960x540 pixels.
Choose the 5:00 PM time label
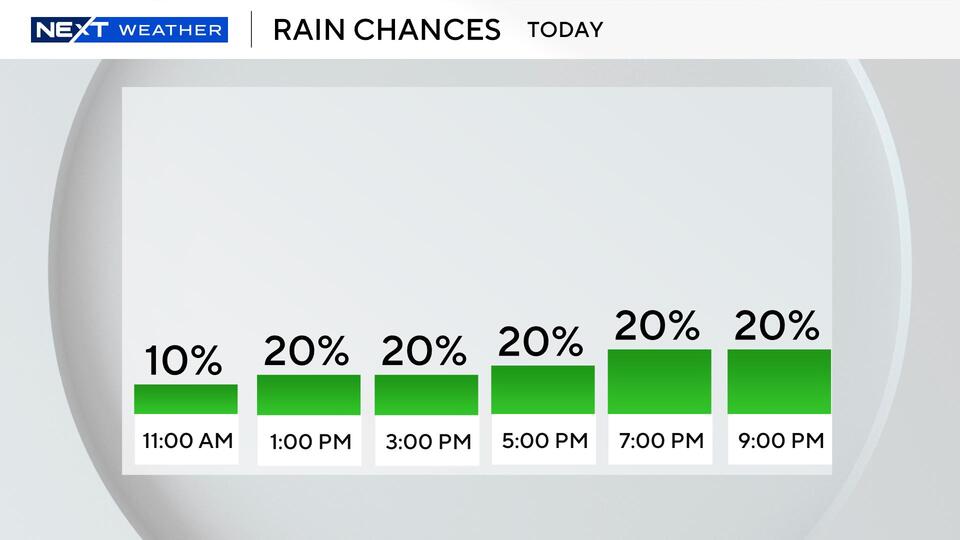[543, 440]
